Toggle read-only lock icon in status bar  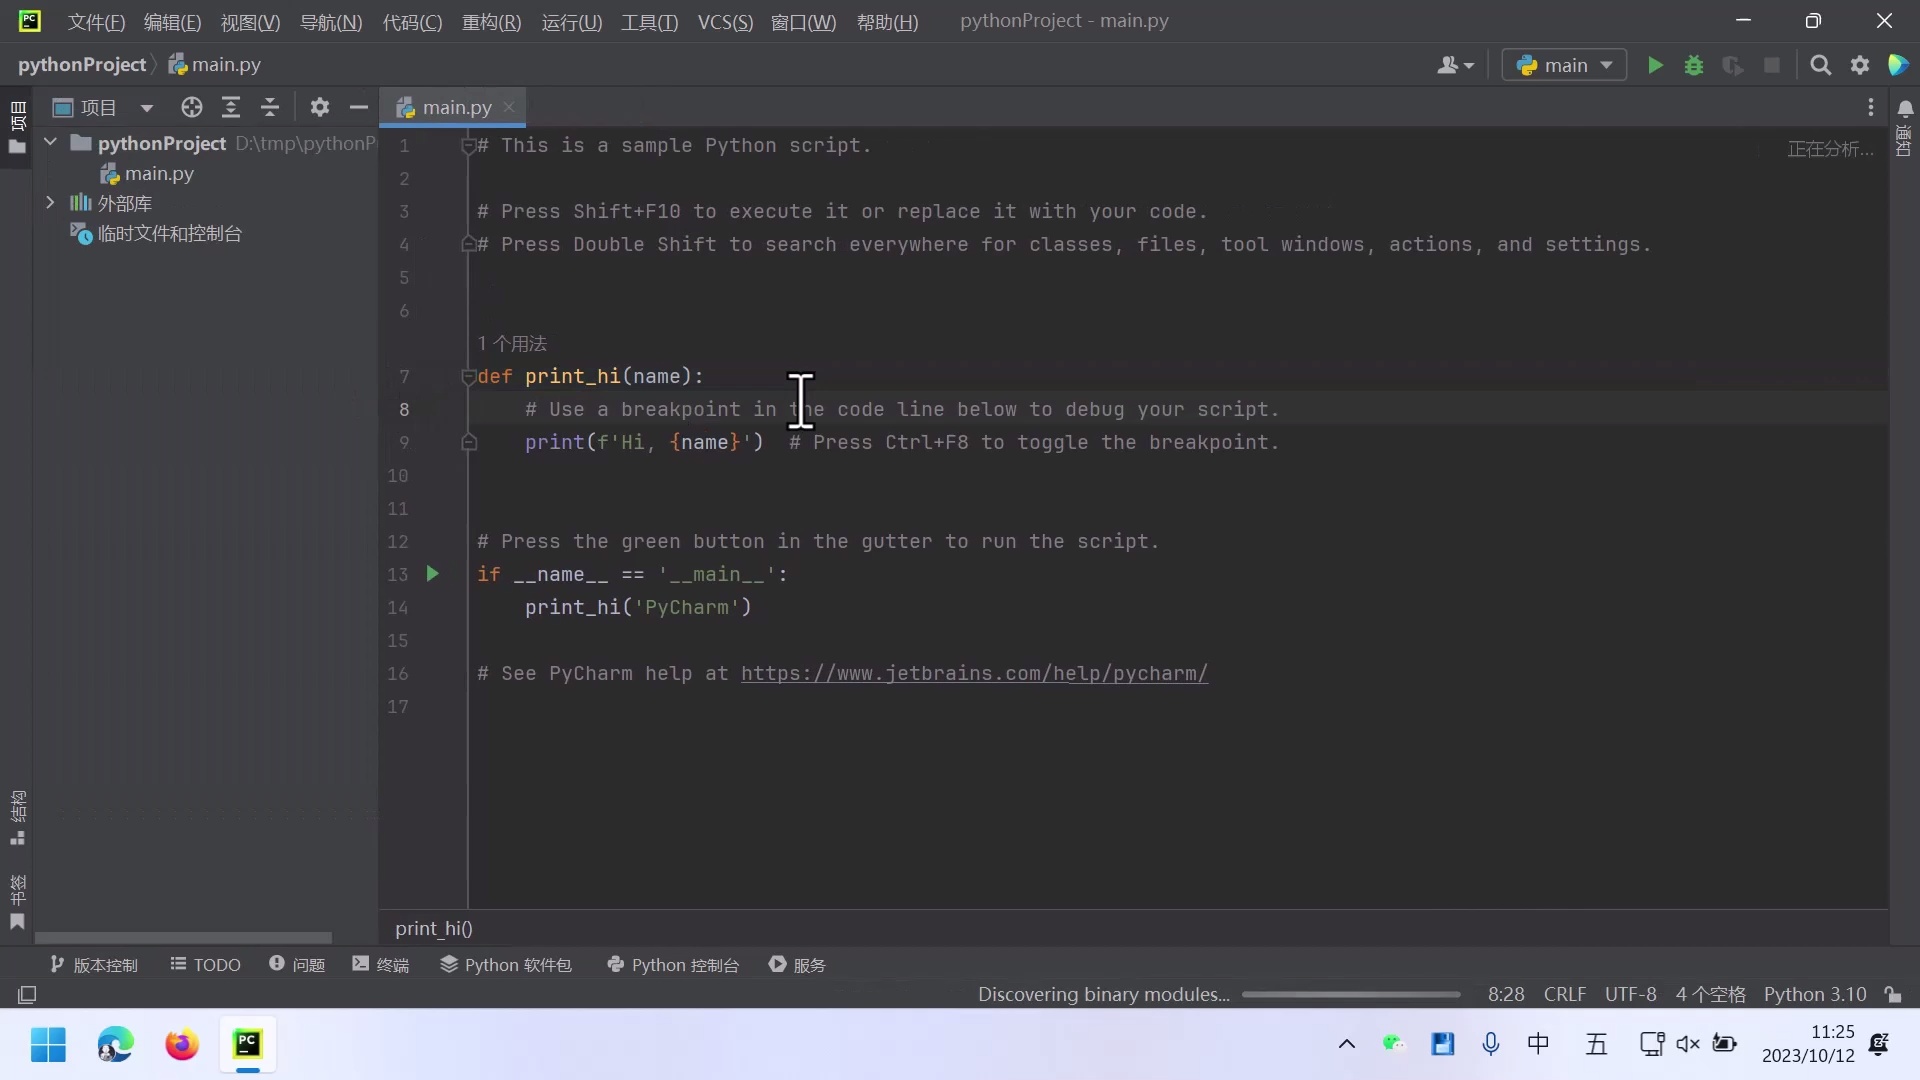1893,994
